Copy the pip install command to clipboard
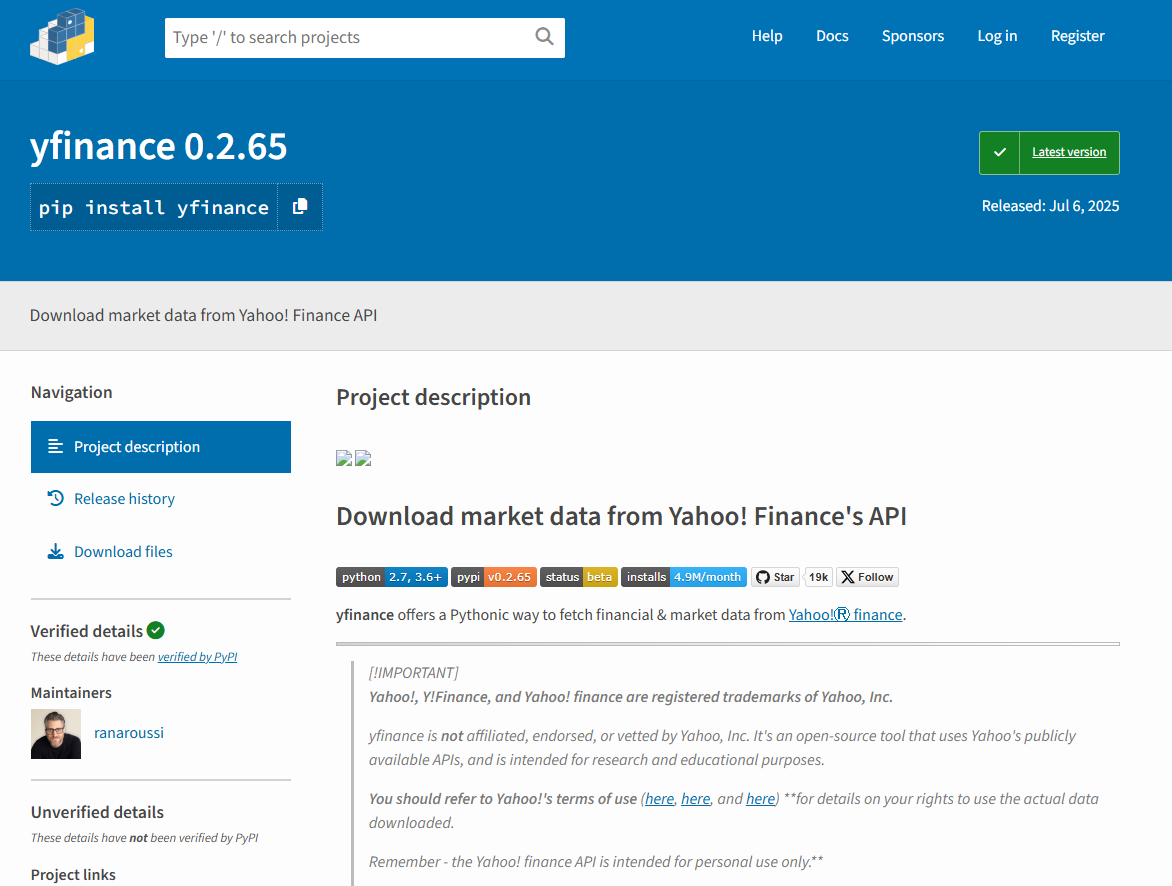 [300, 207]
